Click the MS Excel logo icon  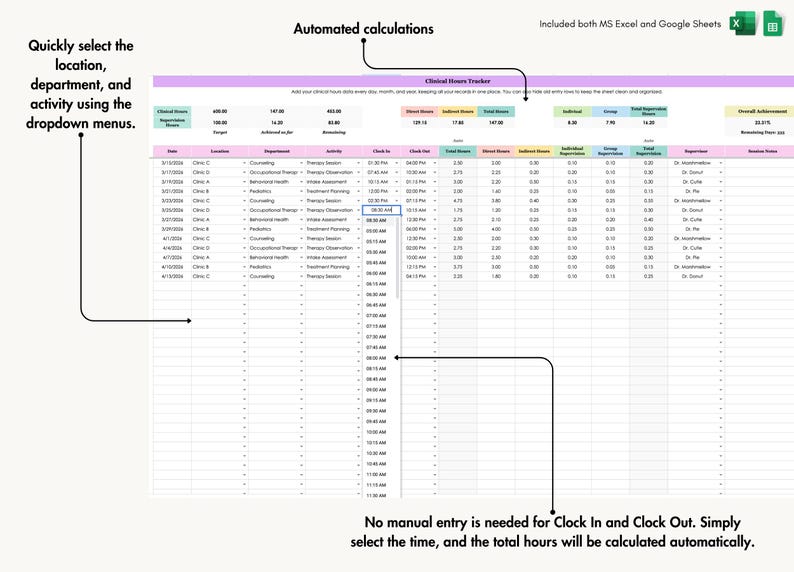tap(742, 23)
